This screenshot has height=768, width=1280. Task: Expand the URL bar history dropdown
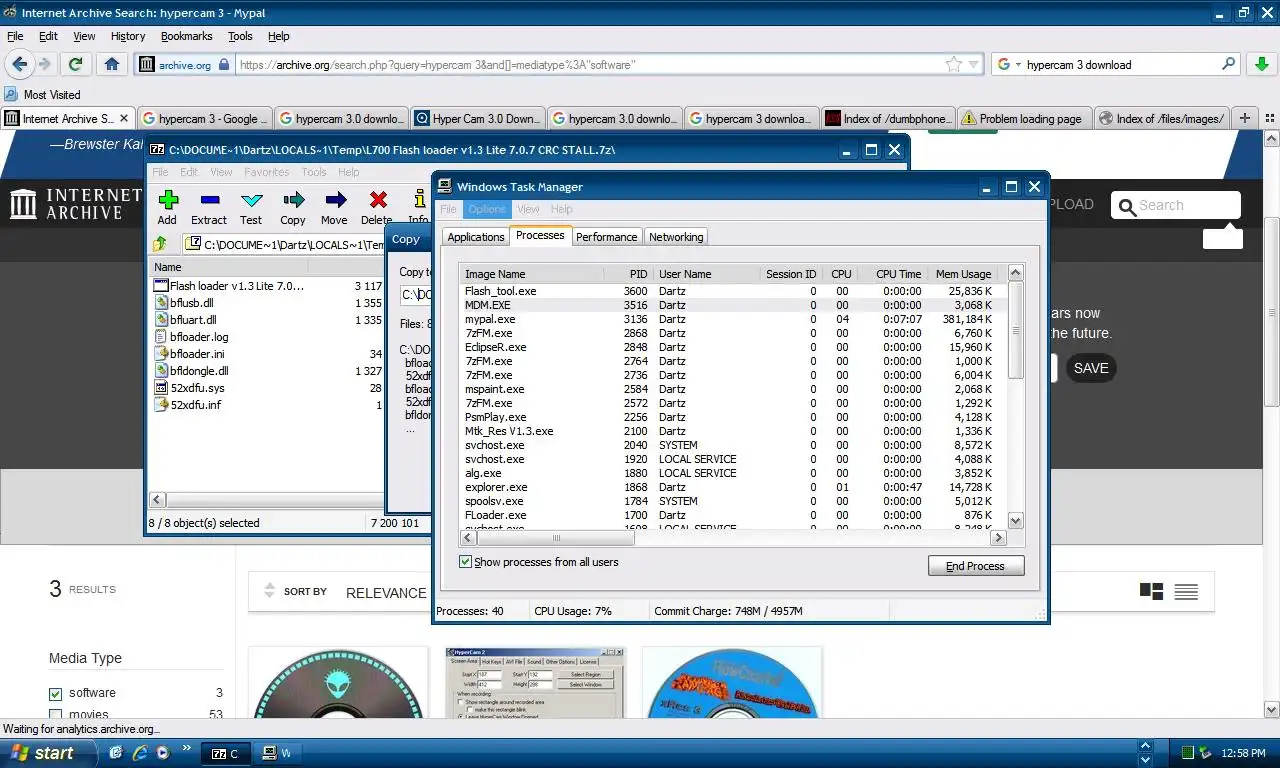click(x=975, y=64)
